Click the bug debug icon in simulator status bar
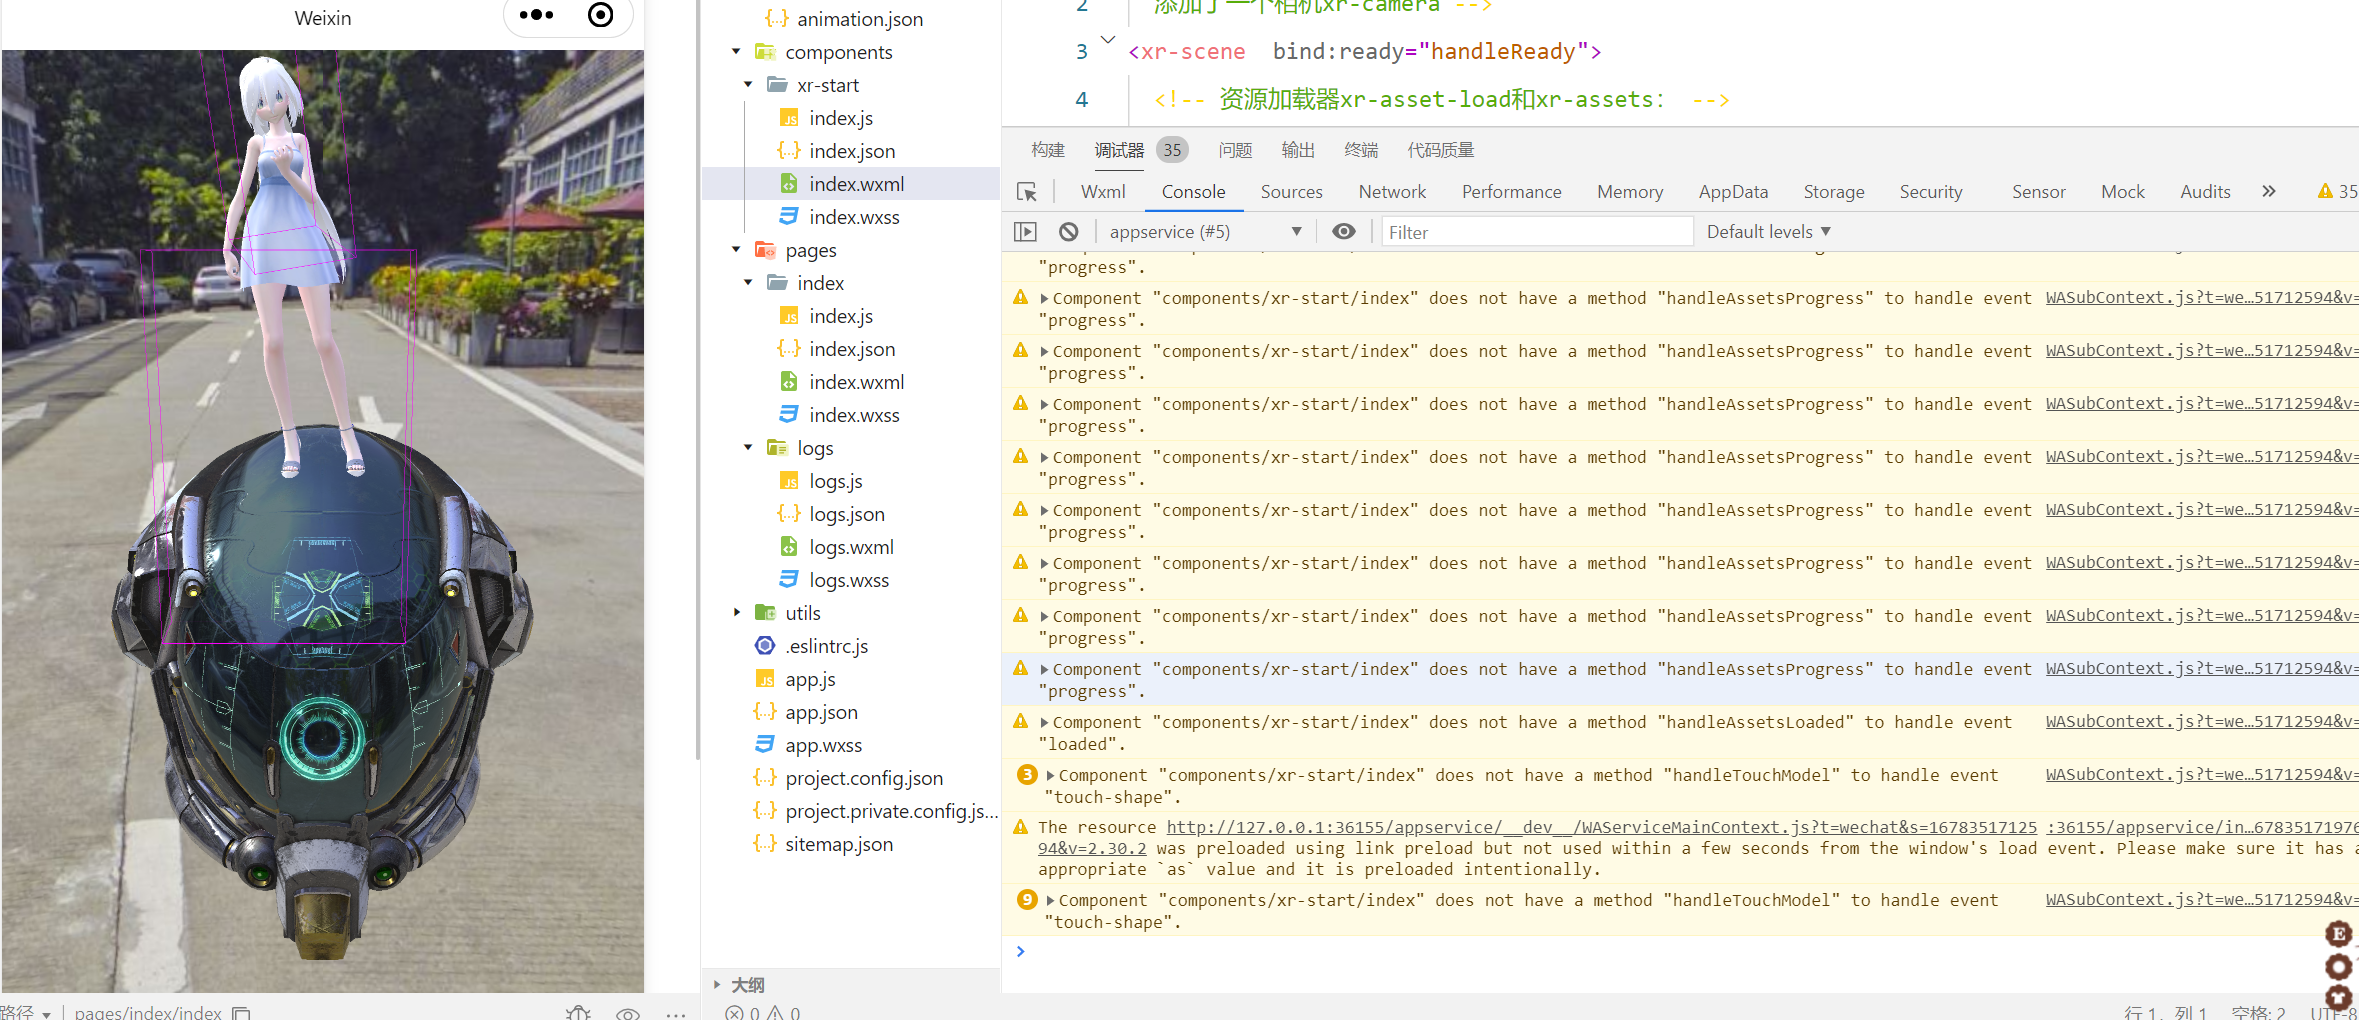The height and width of the screenshot is (1020, 2359). coord(578,1013)
